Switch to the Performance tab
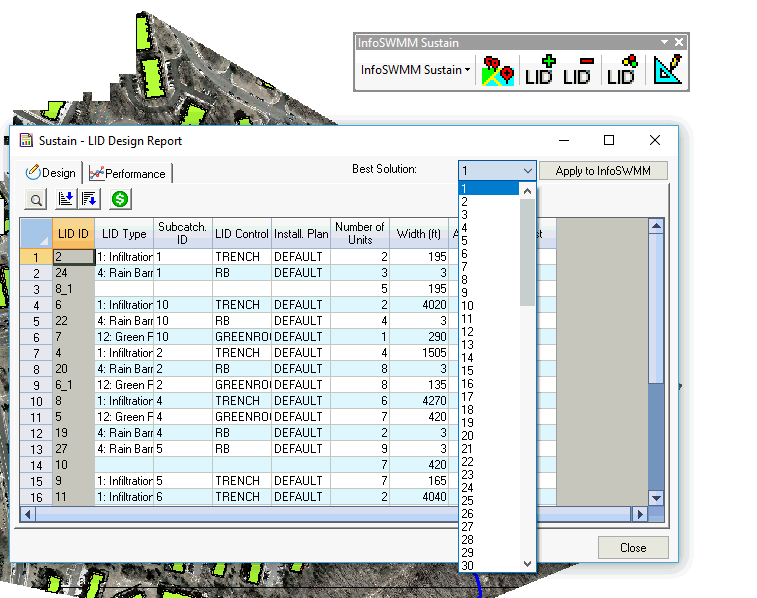The height and width of the screenshot is (598, 757). point(128,174)
